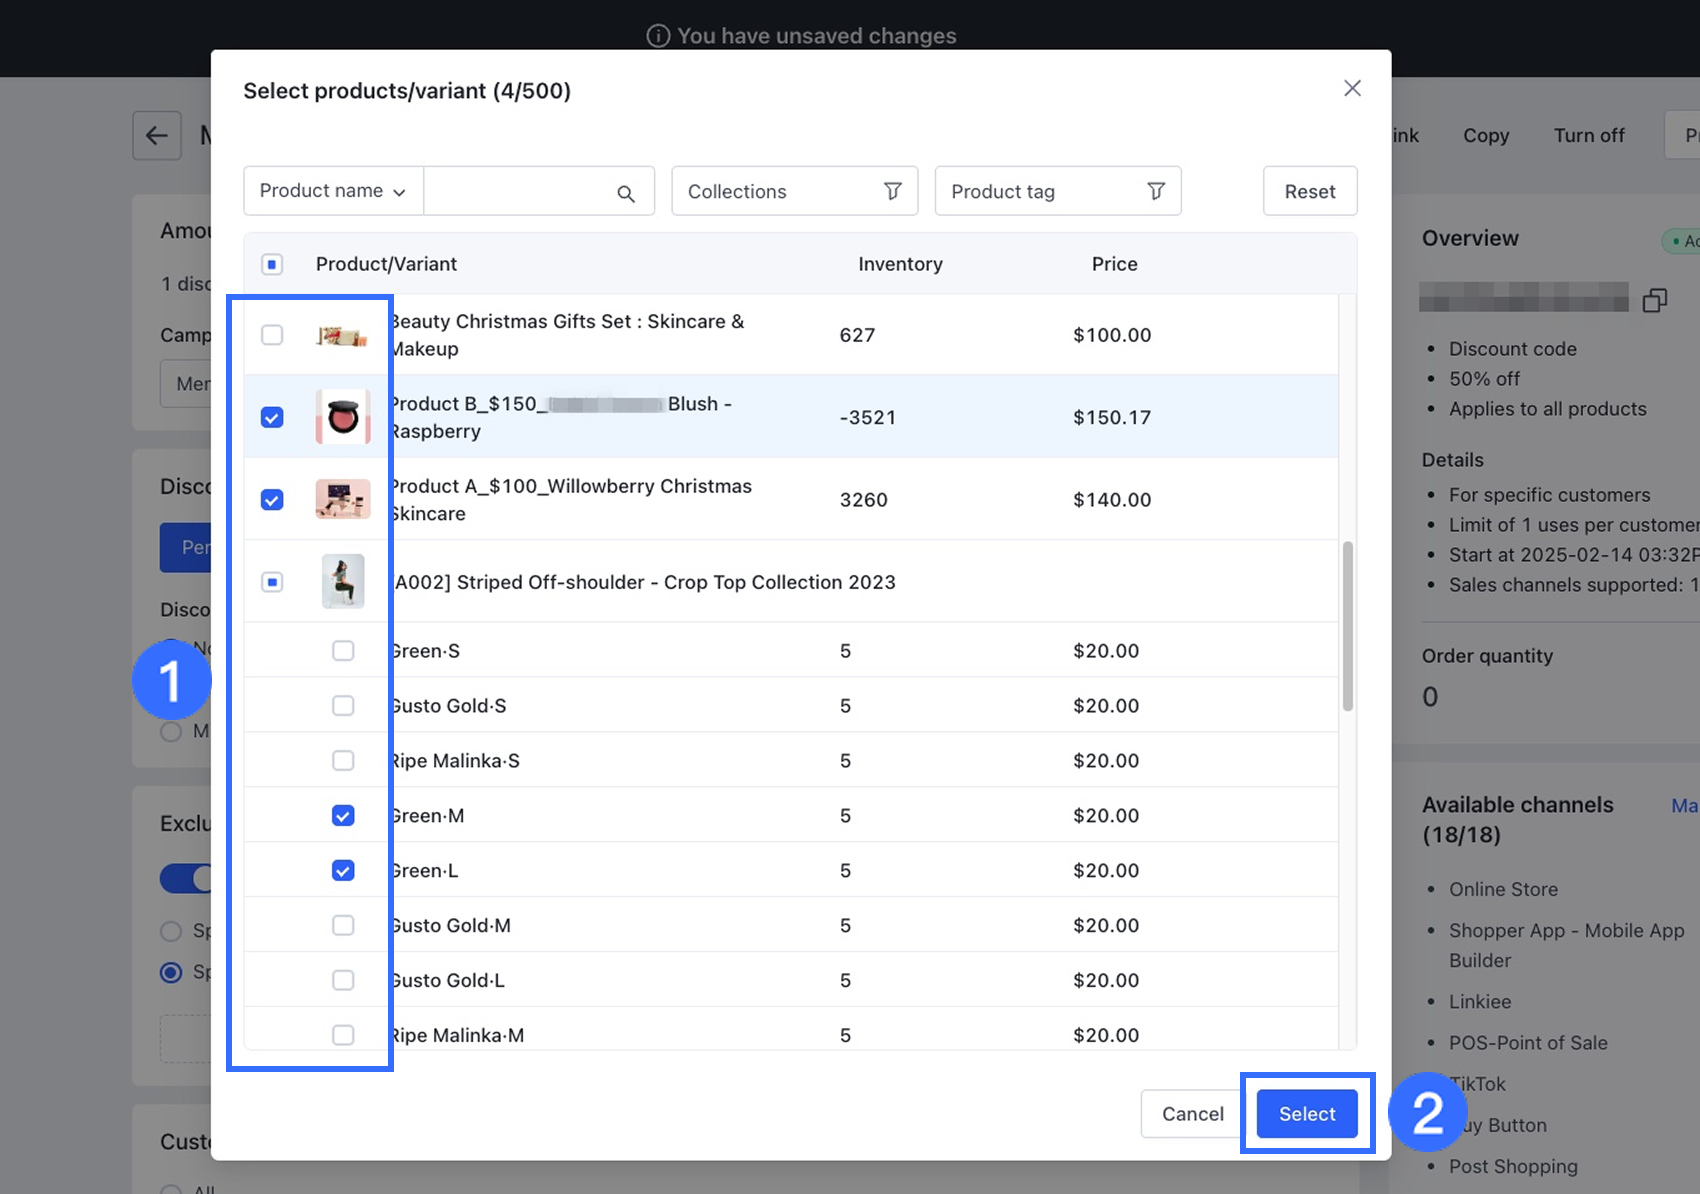Click the Striped Off-shoulder product thumbnail
Viewport: 1700px width, 1194px height.
click(343, 582)
